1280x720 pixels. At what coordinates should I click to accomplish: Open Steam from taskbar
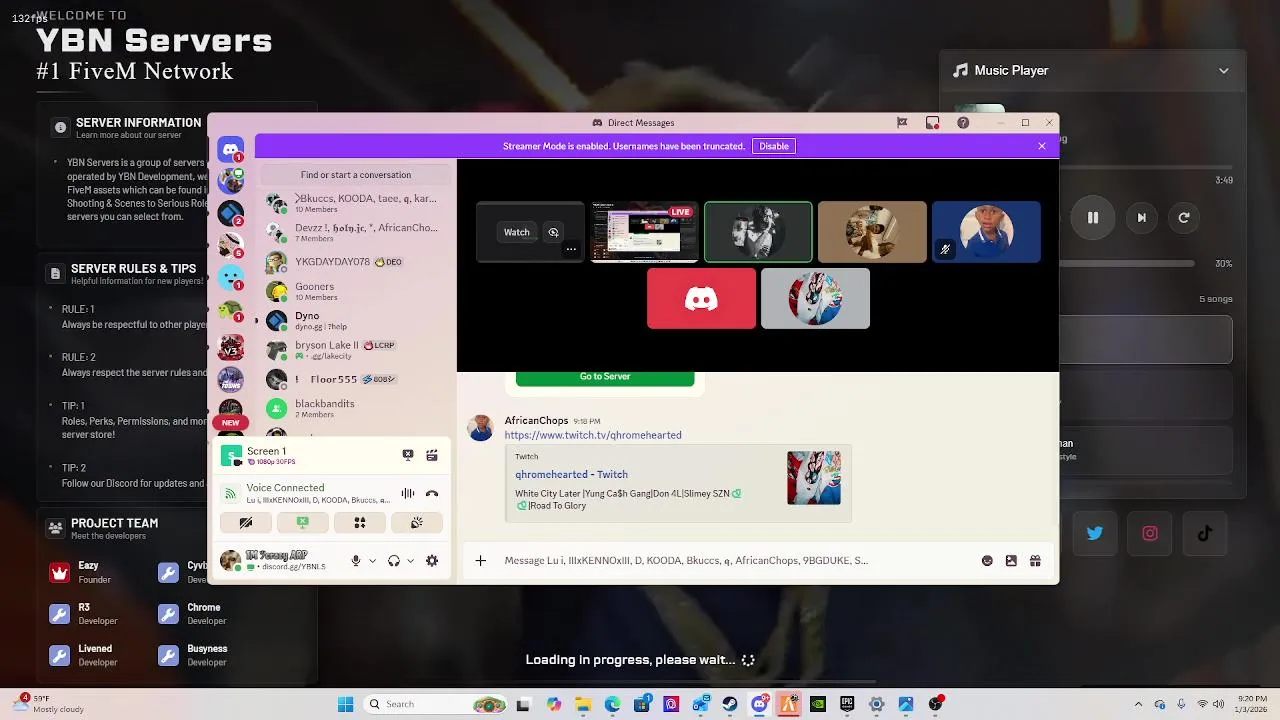coord(730,704)
